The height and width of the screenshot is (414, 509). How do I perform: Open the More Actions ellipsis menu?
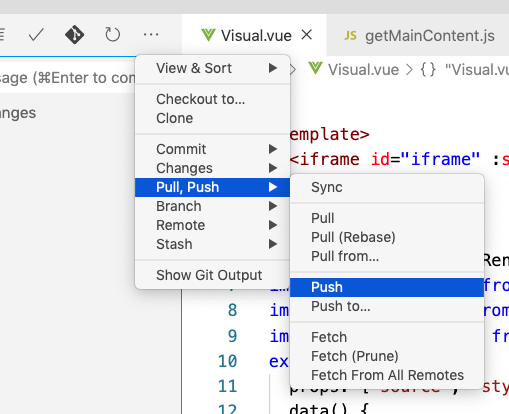tap(151, 34)
